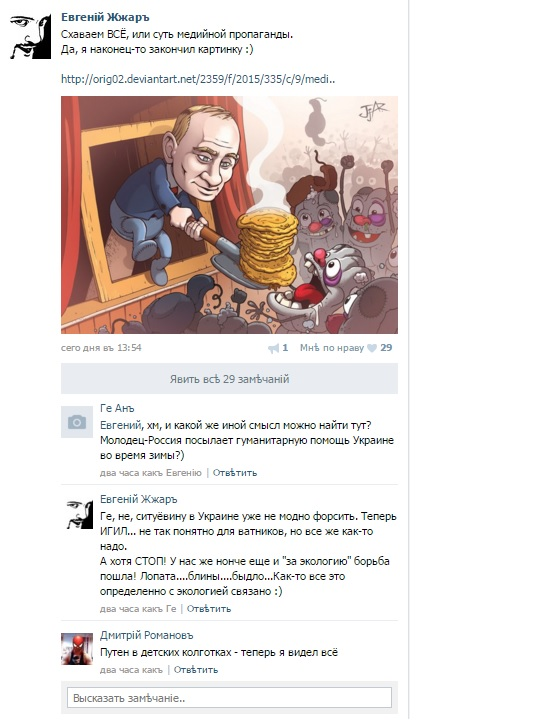
Task: Open the cartoon image attached to post
Action: click(229, 214)
